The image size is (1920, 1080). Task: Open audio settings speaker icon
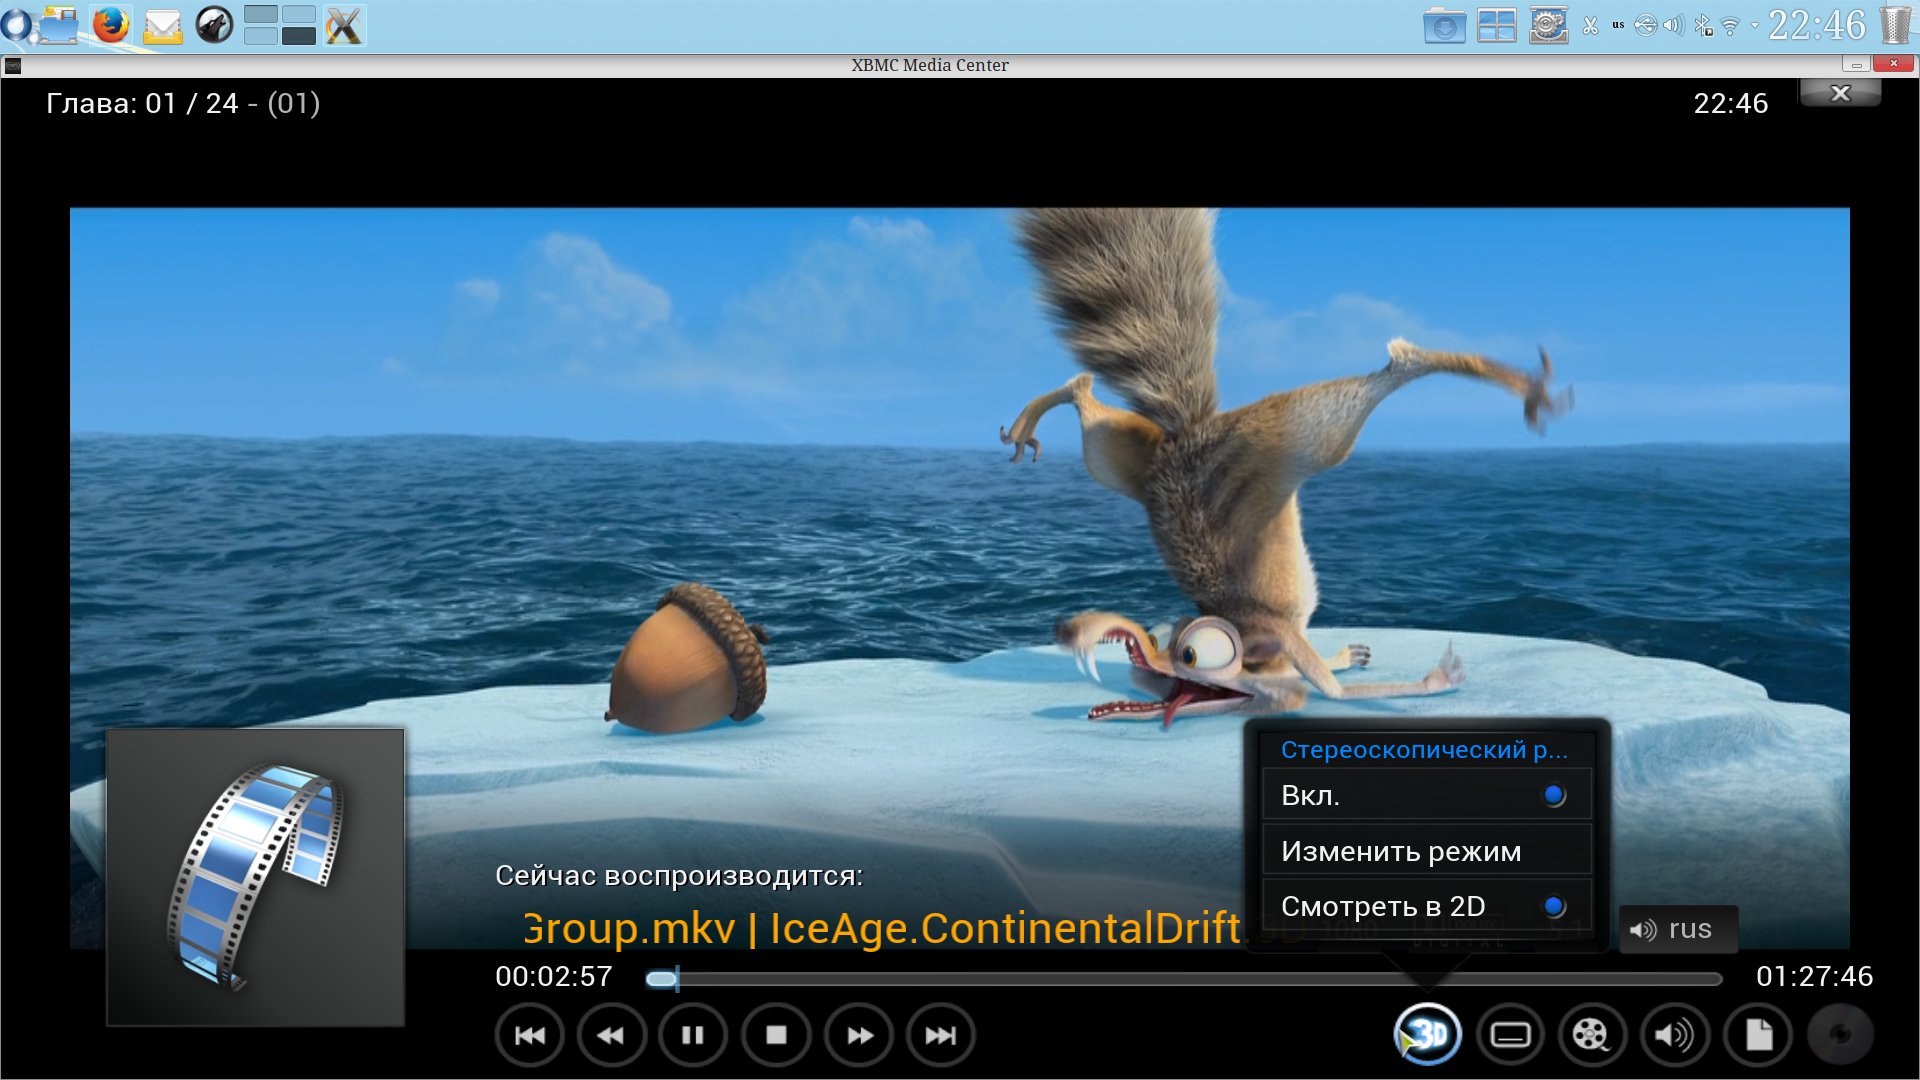(x=1675, y=1035)
